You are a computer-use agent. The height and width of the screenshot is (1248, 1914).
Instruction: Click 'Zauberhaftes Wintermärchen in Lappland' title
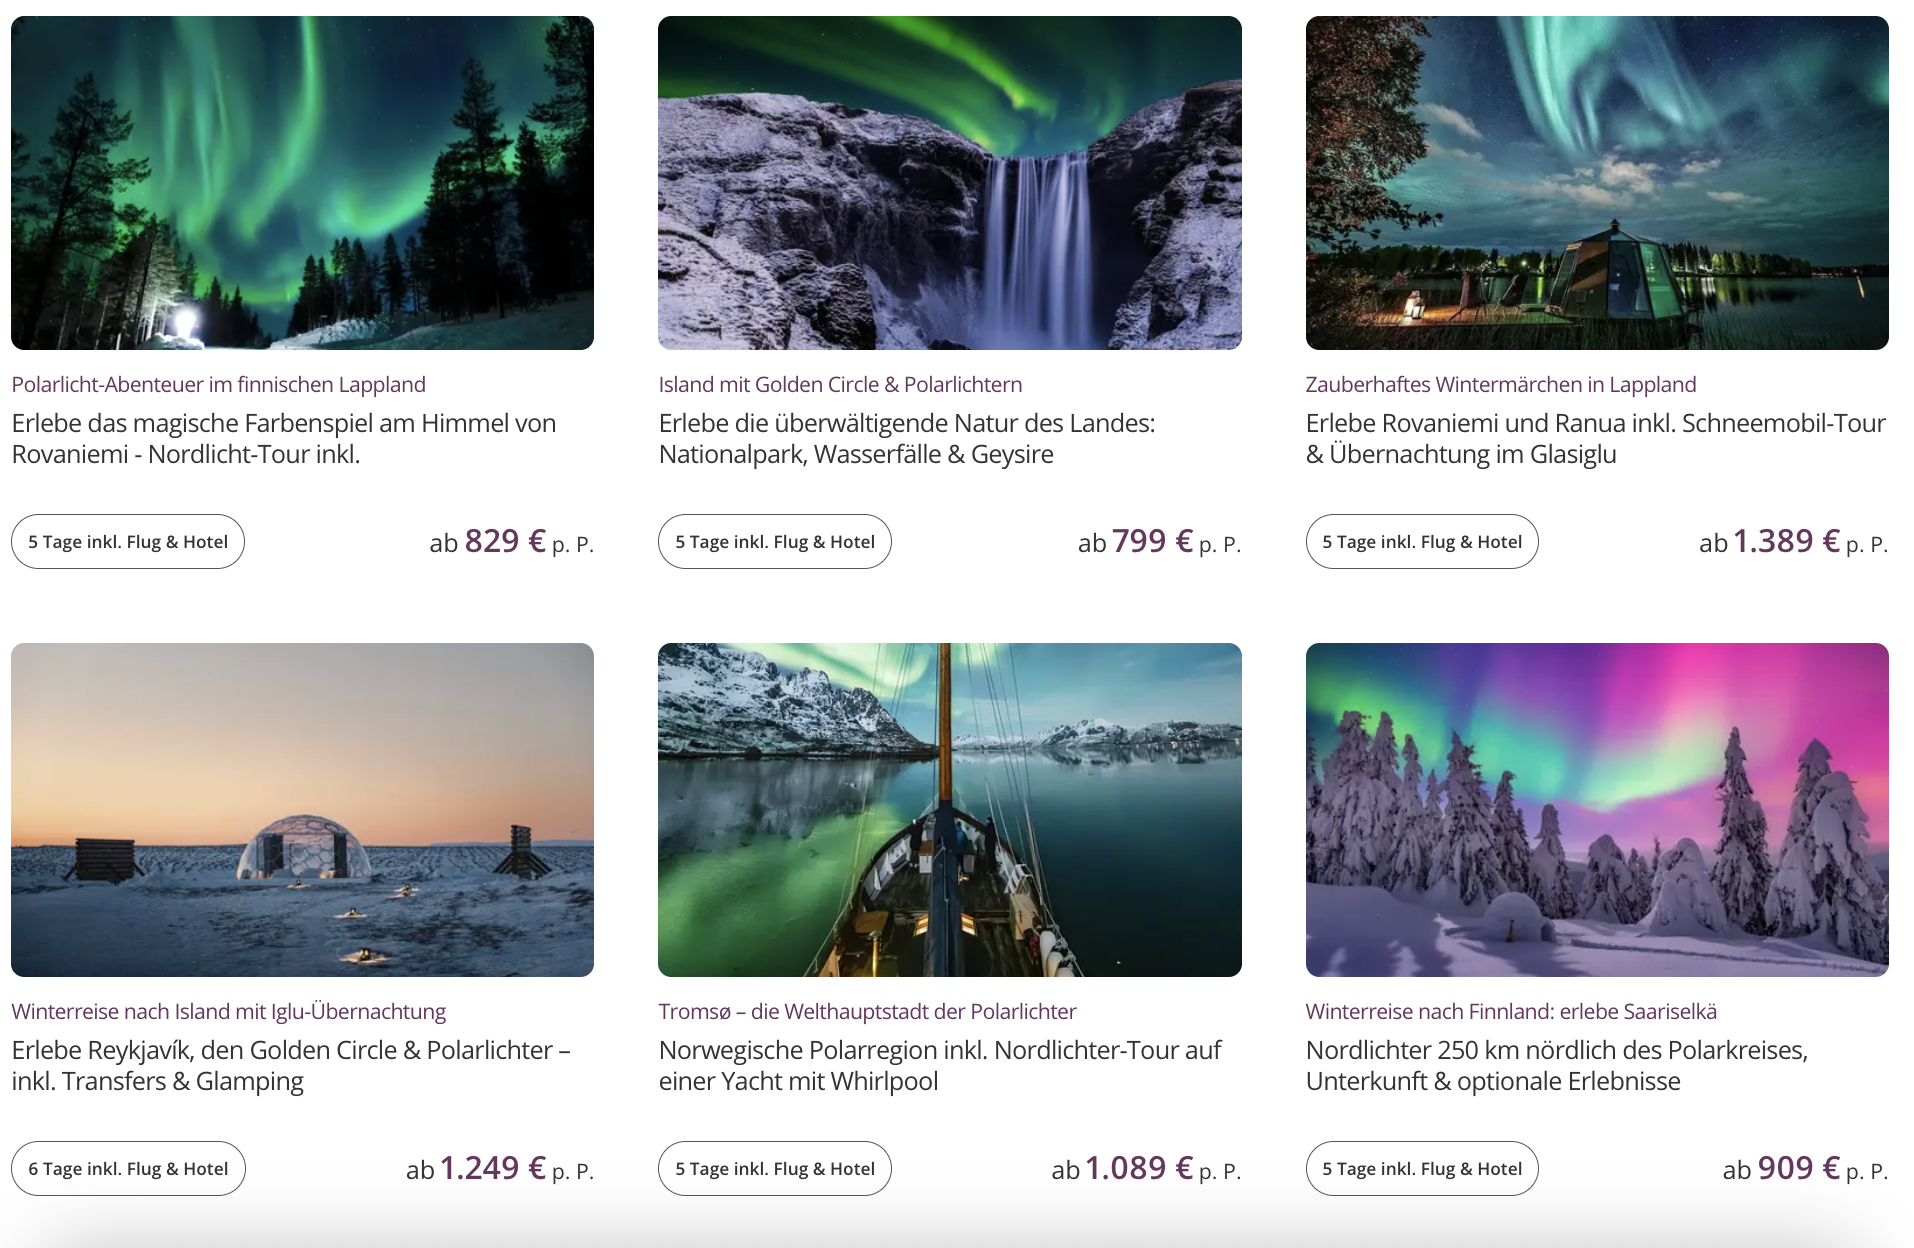(1501, 384)
